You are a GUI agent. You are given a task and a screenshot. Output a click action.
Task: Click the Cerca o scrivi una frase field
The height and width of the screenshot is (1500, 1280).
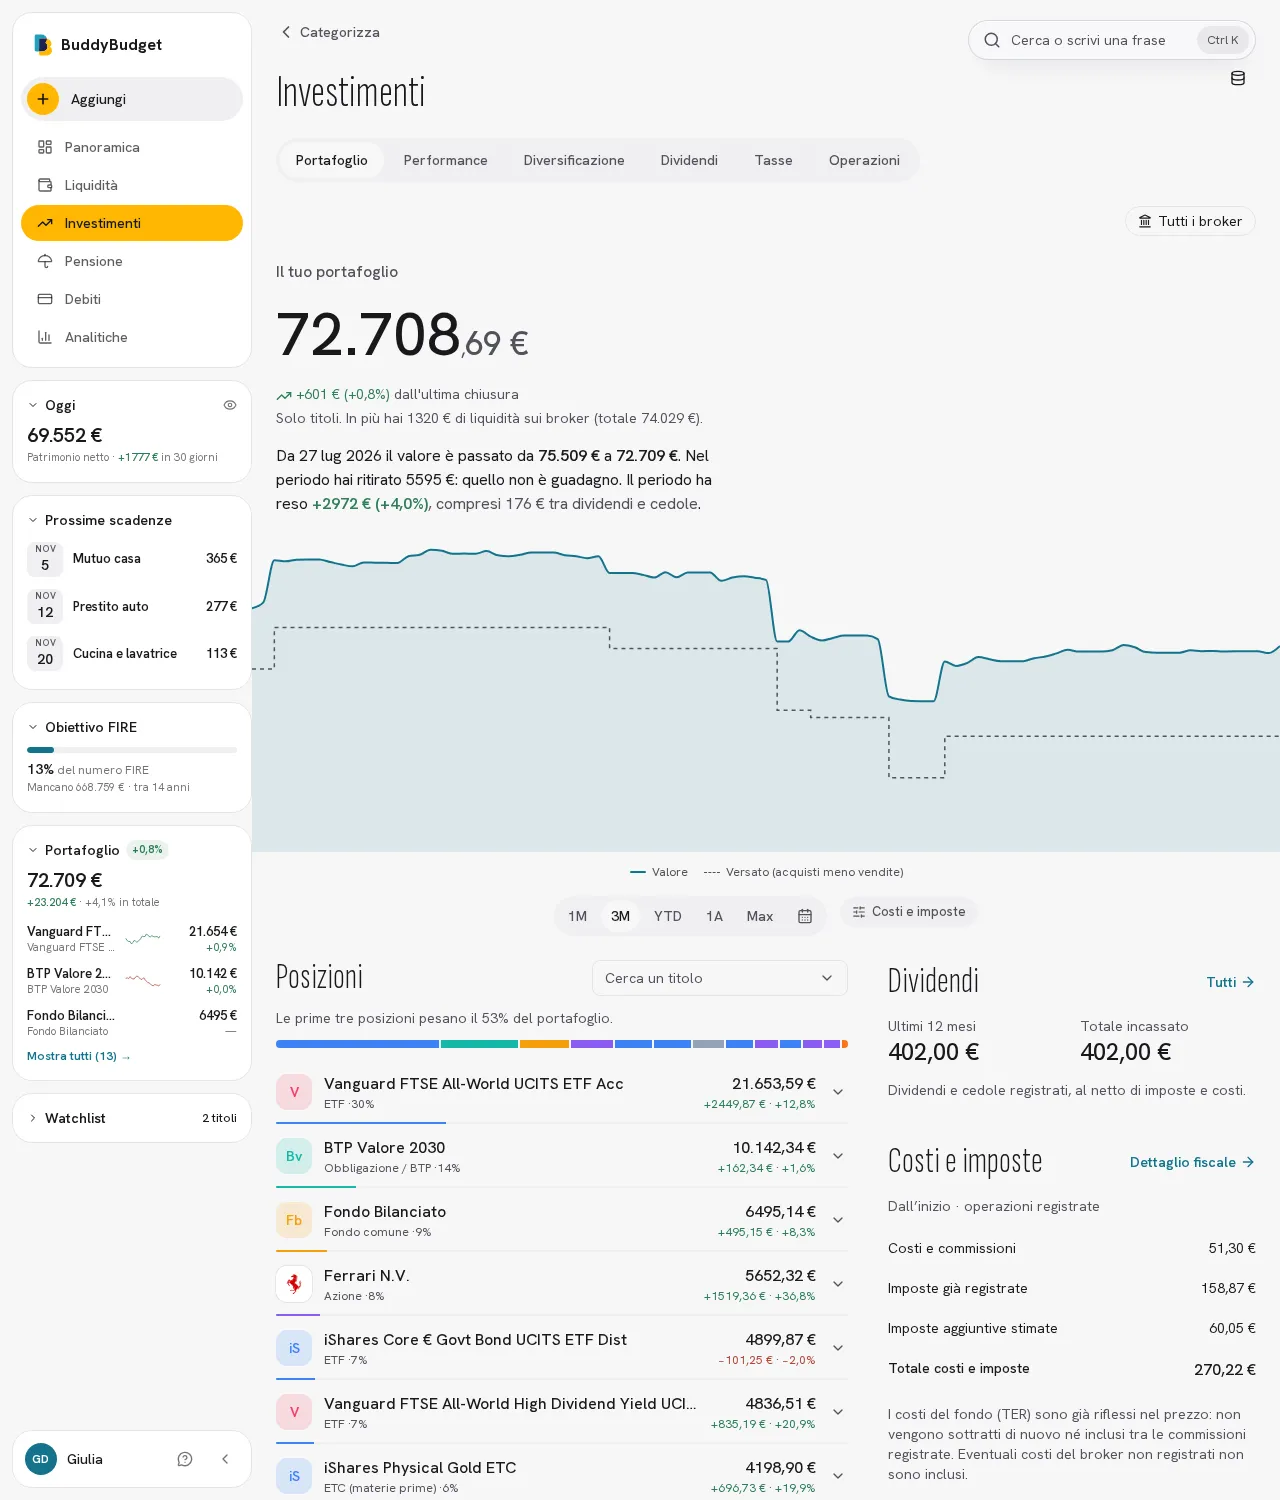(1111, 40)
